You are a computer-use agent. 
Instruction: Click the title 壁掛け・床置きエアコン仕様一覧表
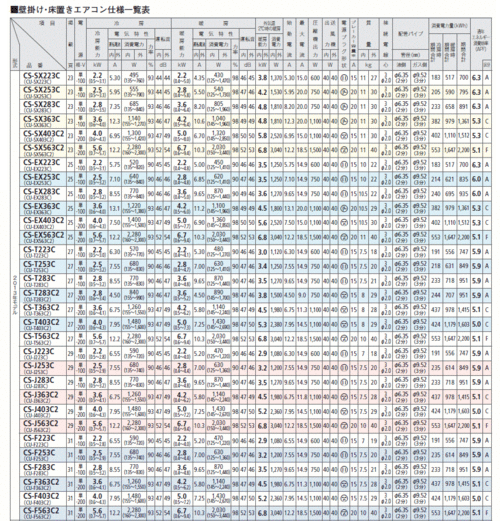(80, 10)
